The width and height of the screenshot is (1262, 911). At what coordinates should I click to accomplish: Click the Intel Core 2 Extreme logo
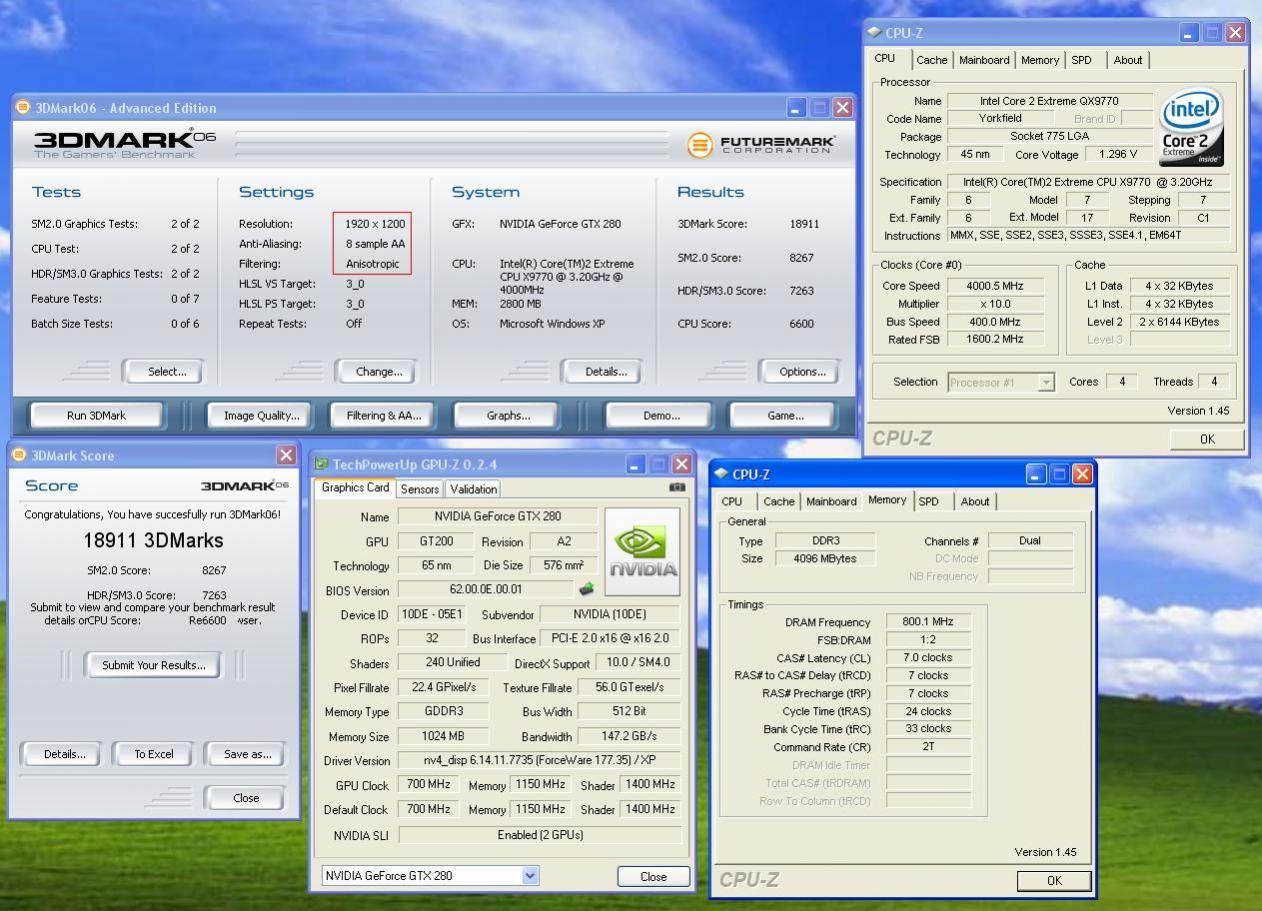point(1192,129)
